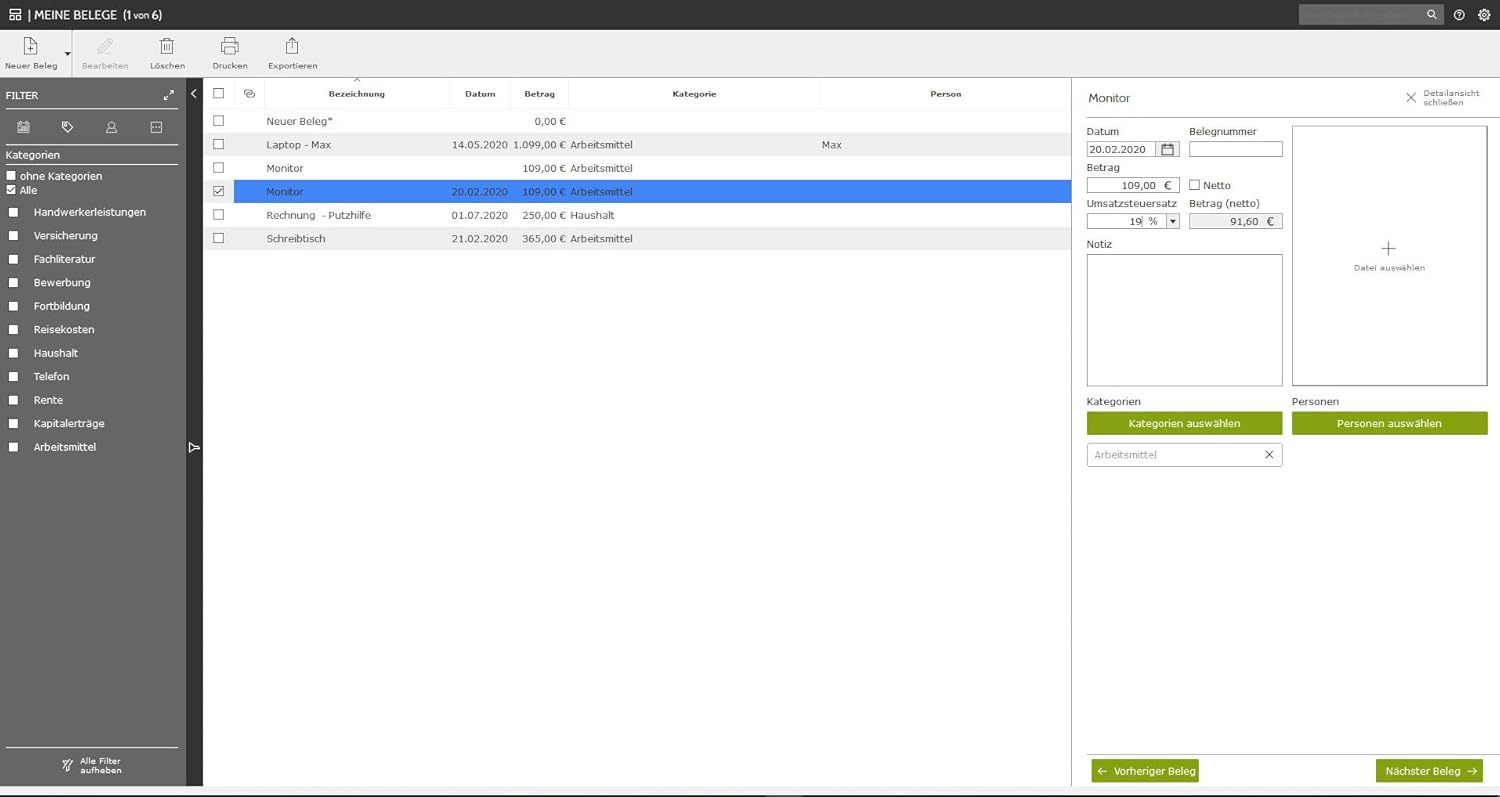Tick the Arbeitsmittel filter checkbox

click(x=13, y=447)
